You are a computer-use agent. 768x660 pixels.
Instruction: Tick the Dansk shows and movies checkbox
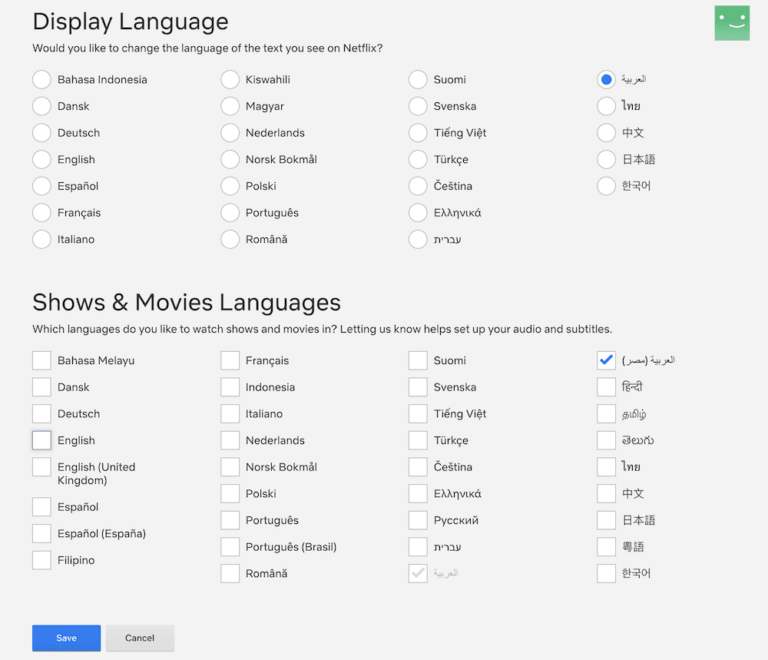[42, 387]
